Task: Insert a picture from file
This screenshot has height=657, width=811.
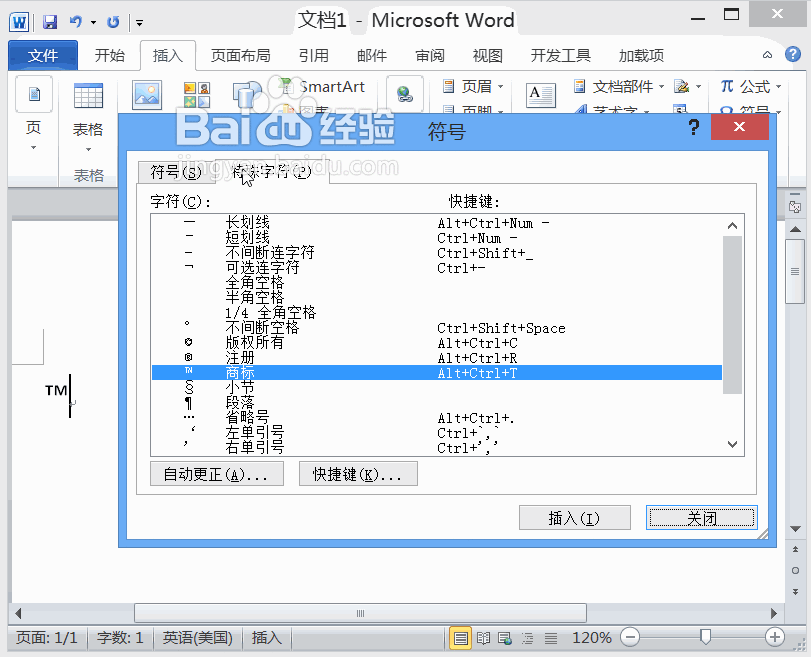Action: pos(145,94)
